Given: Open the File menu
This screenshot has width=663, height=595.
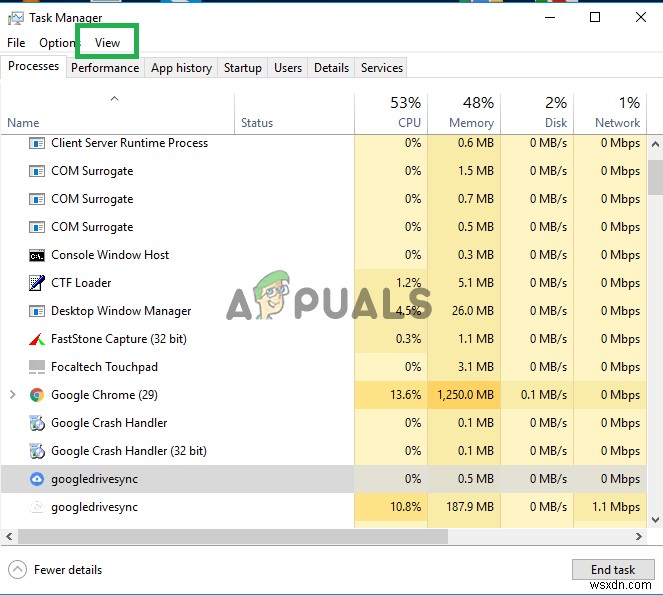Looking at the screenshot, I should pos(16,43).
